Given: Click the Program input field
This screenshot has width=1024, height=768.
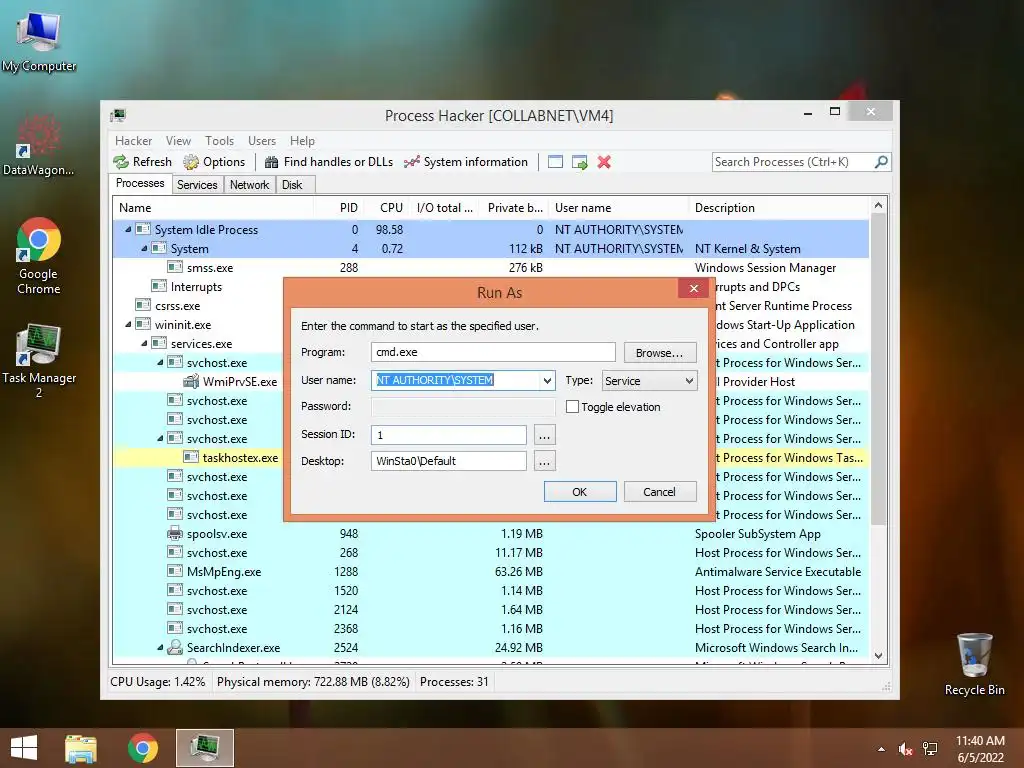Looking at the screenshot, I should click(493, 352).
